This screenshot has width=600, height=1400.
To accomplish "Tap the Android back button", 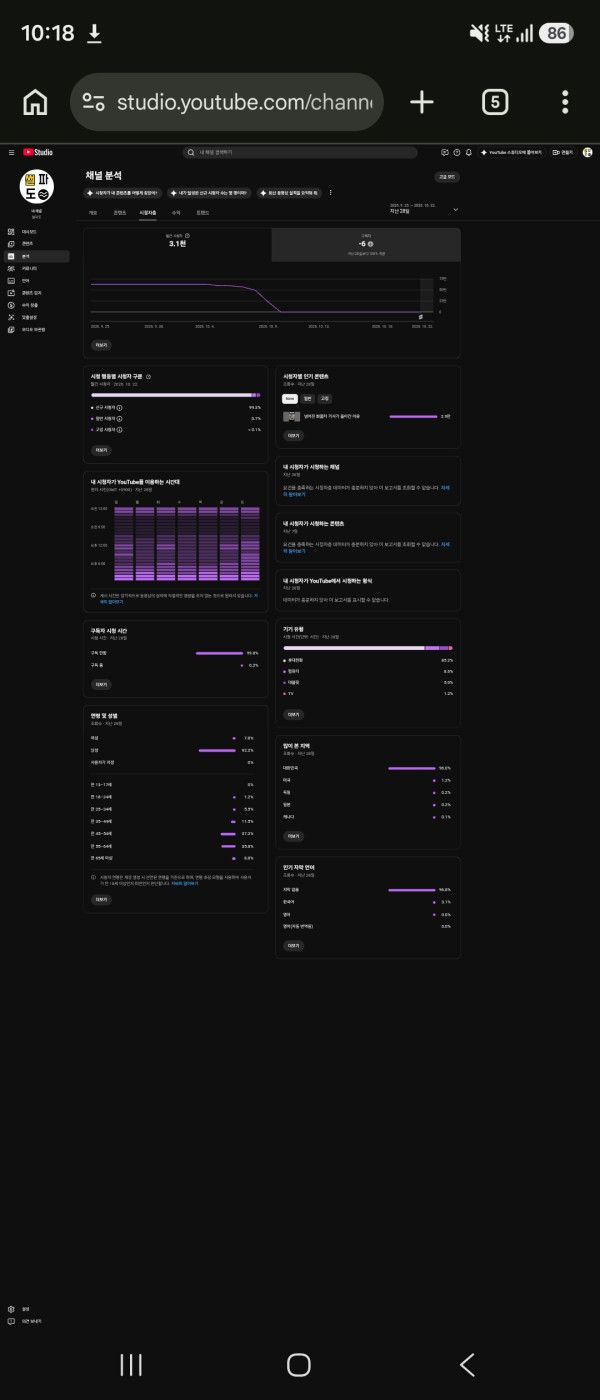I will pos(466,1364).
